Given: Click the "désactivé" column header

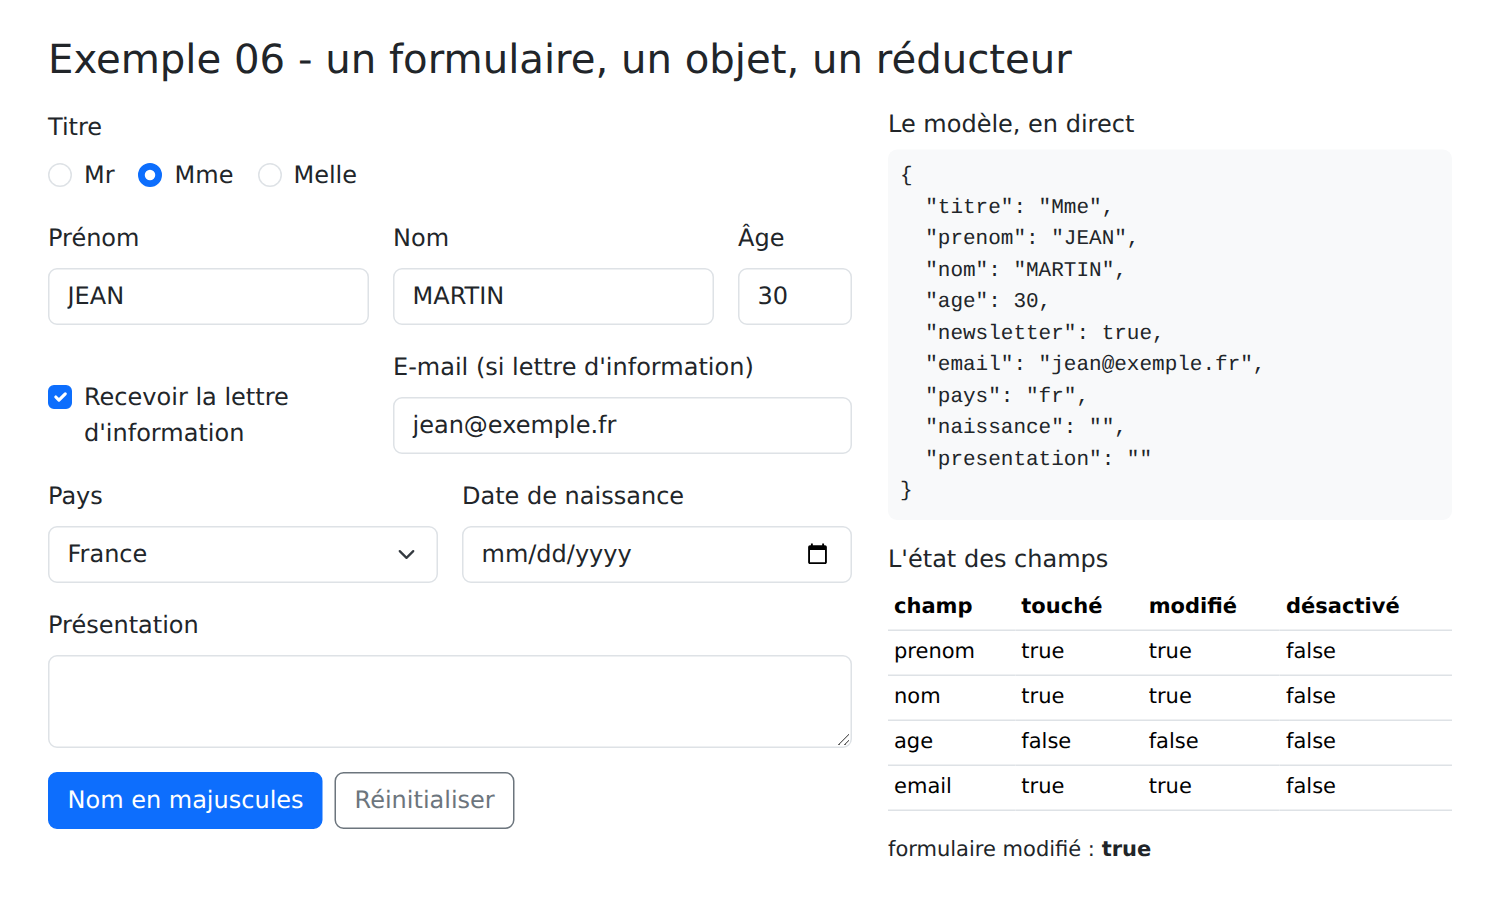Looking at the screenshot, I should (1342, 606).
